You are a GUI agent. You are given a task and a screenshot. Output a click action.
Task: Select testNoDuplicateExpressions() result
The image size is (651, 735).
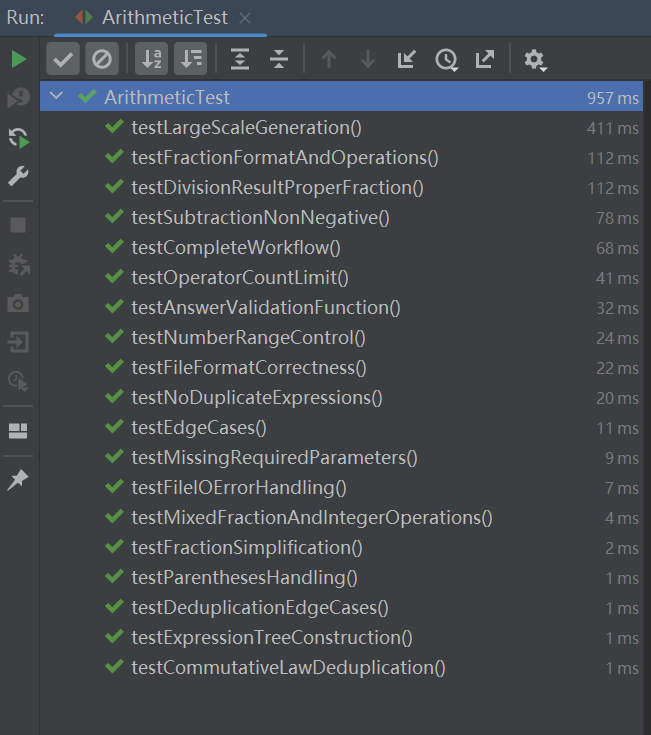[x=341, y=398]
